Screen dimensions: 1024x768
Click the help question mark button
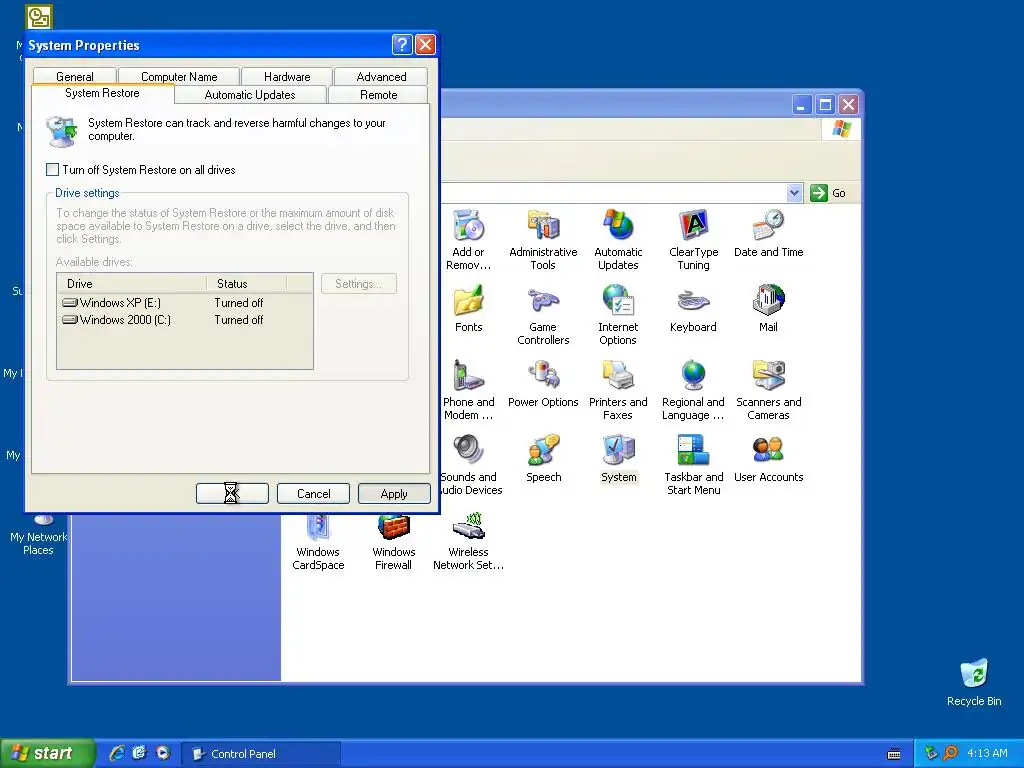402,44
